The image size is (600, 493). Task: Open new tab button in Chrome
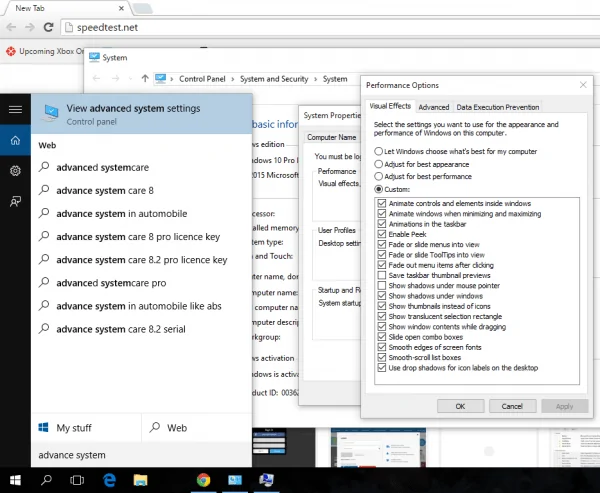pyautogui.click(x=143, y=8)
